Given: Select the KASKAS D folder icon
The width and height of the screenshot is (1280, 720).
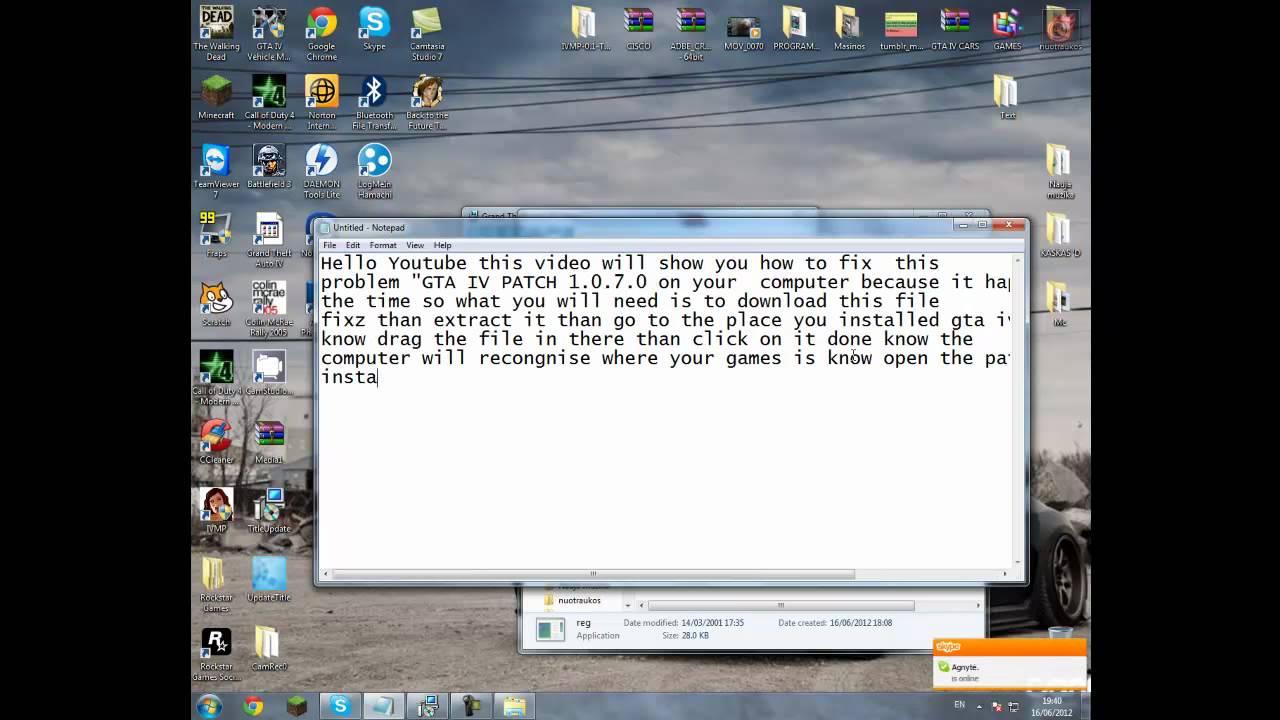Looking at the screenshot, I should click(1060, 235).
